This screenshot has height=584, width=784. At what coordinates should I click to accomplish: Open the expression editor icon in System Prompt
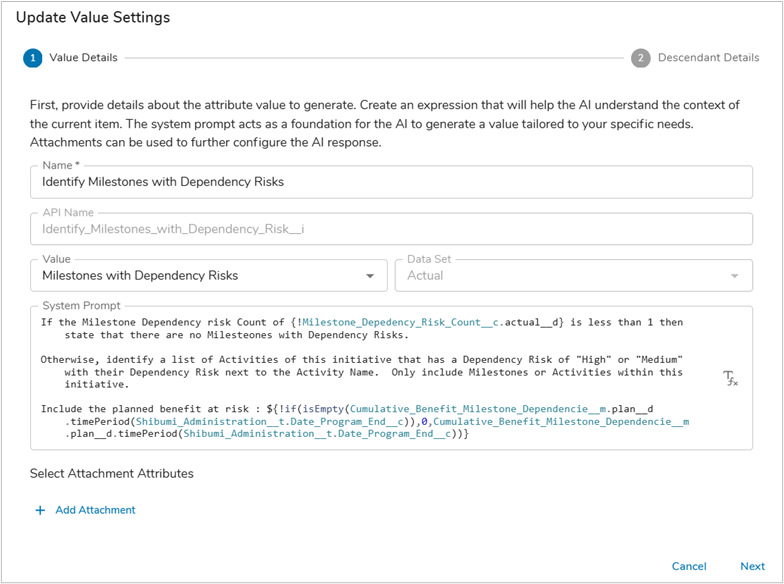tap(730, 378)
